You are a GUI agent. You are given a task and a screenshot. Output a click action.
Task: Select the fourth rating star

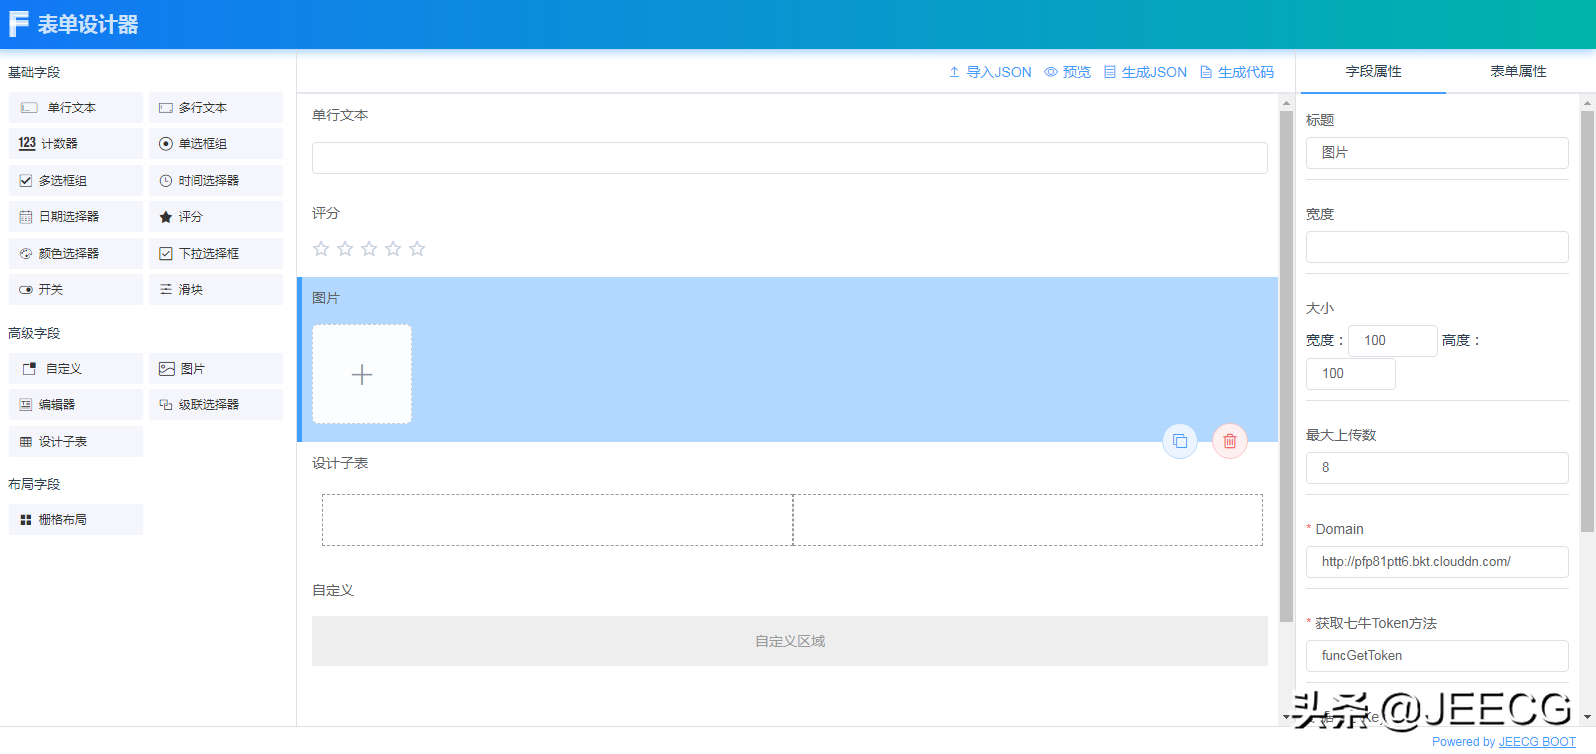coord(393,248)
